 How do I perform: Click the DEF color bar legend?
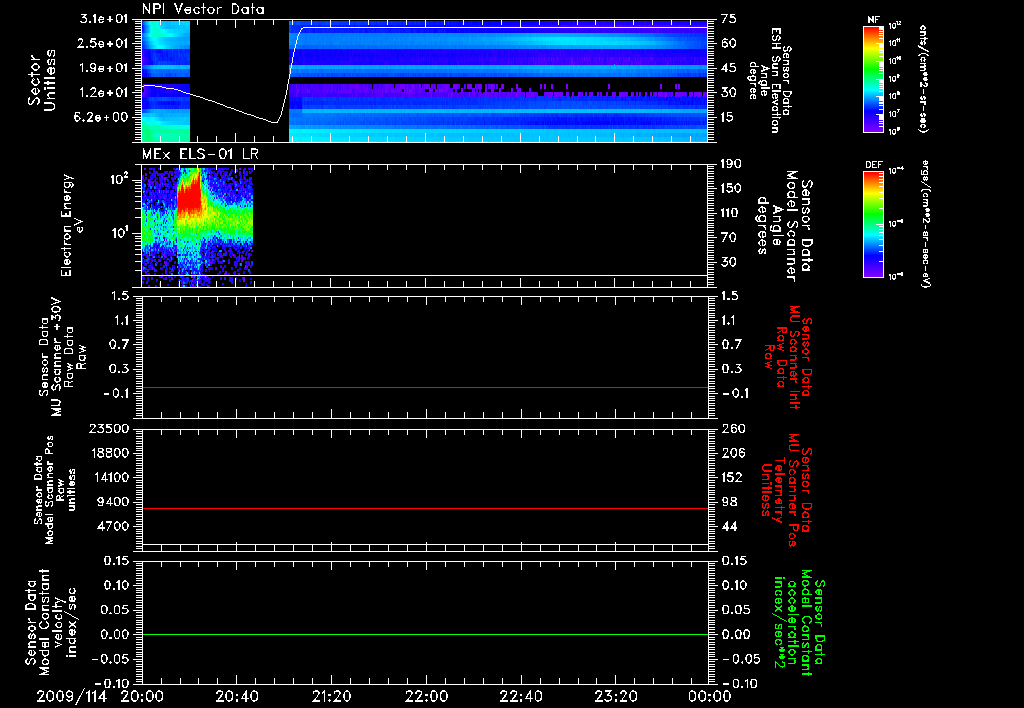coord(873,224)
